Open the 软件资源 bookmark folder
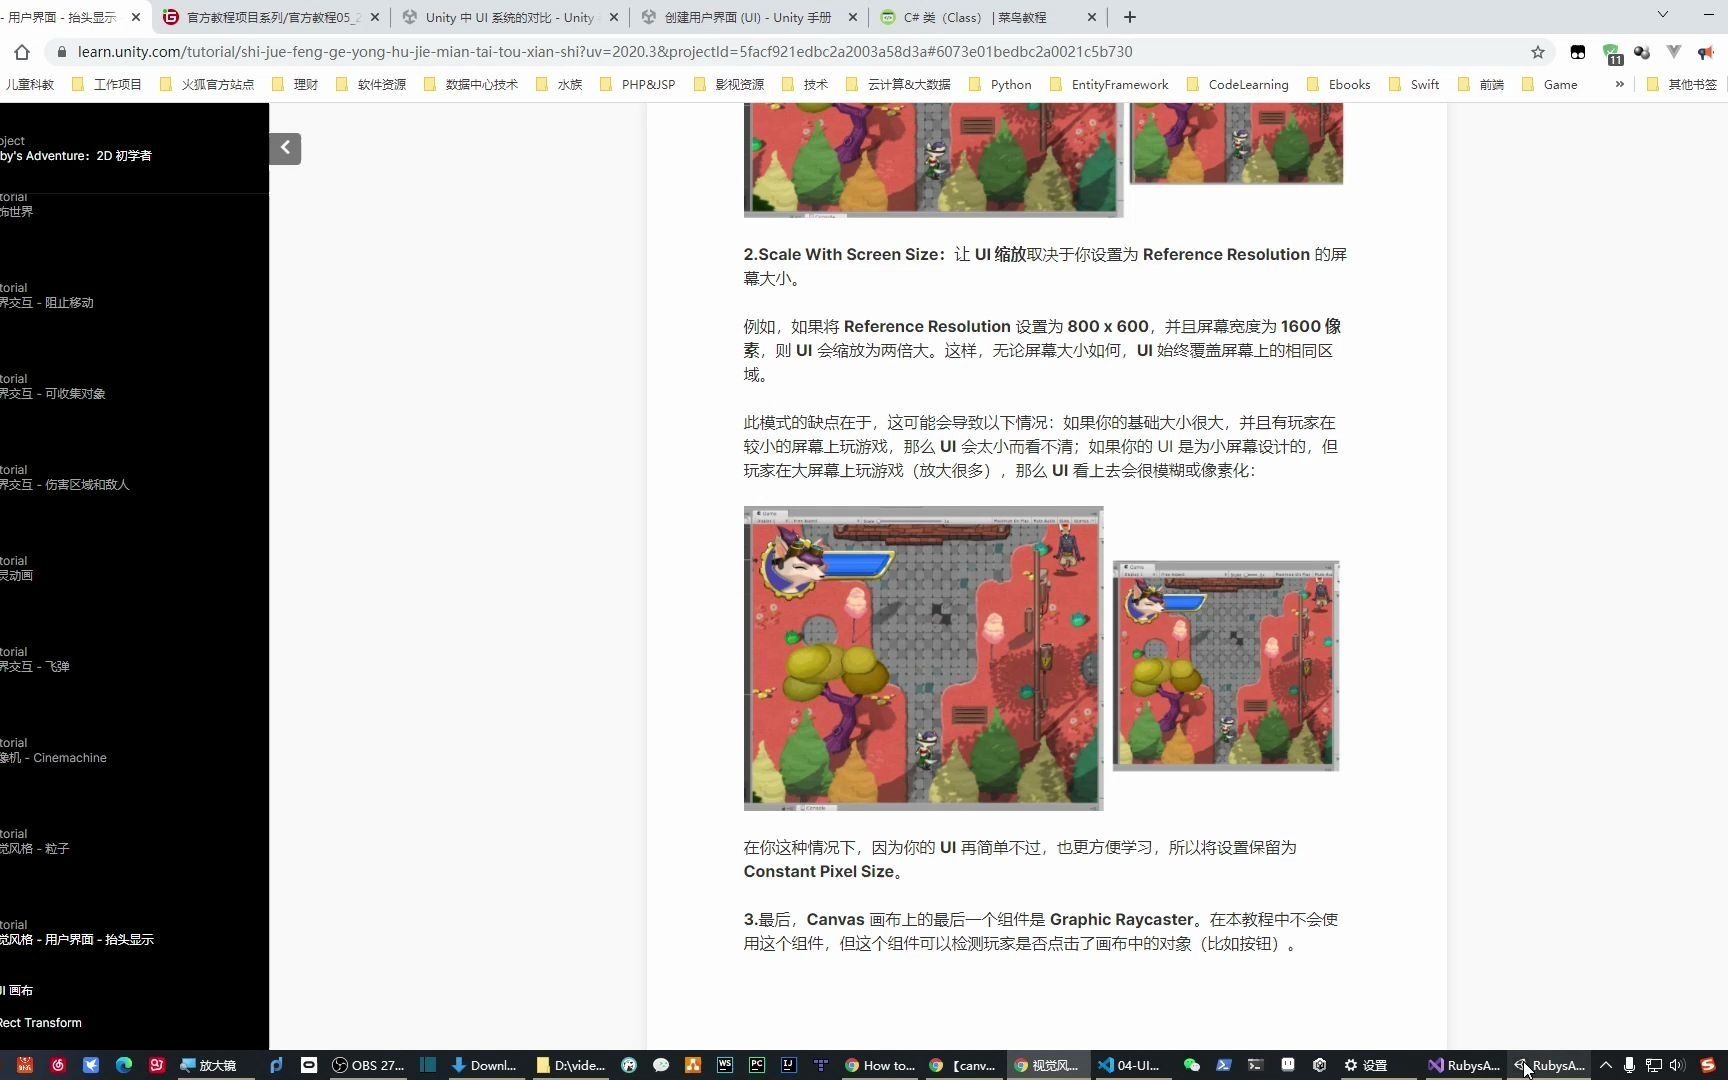Image resolution: width=1728 pixels, height=1080 pixels. pyautogui.click(x=371, y=85)
